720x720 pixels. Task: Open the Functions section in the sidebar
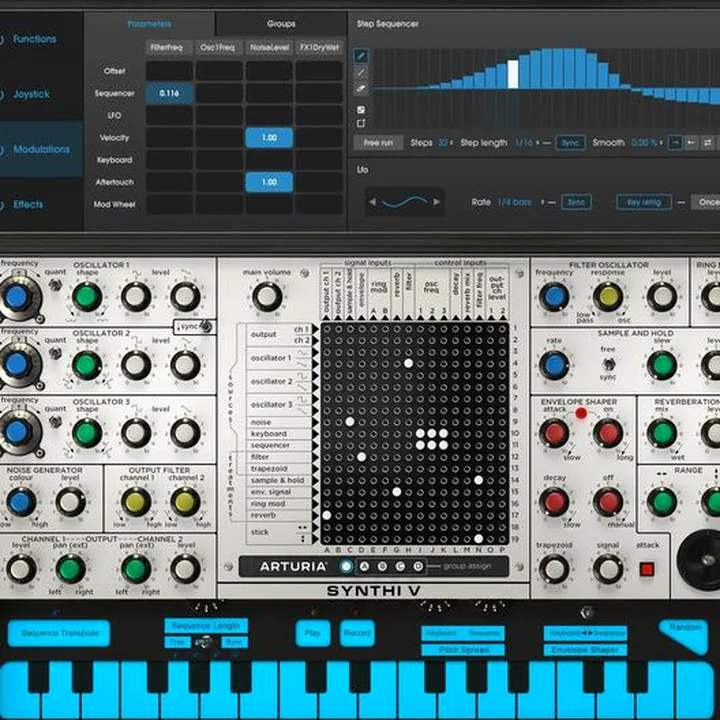point(34,39)
